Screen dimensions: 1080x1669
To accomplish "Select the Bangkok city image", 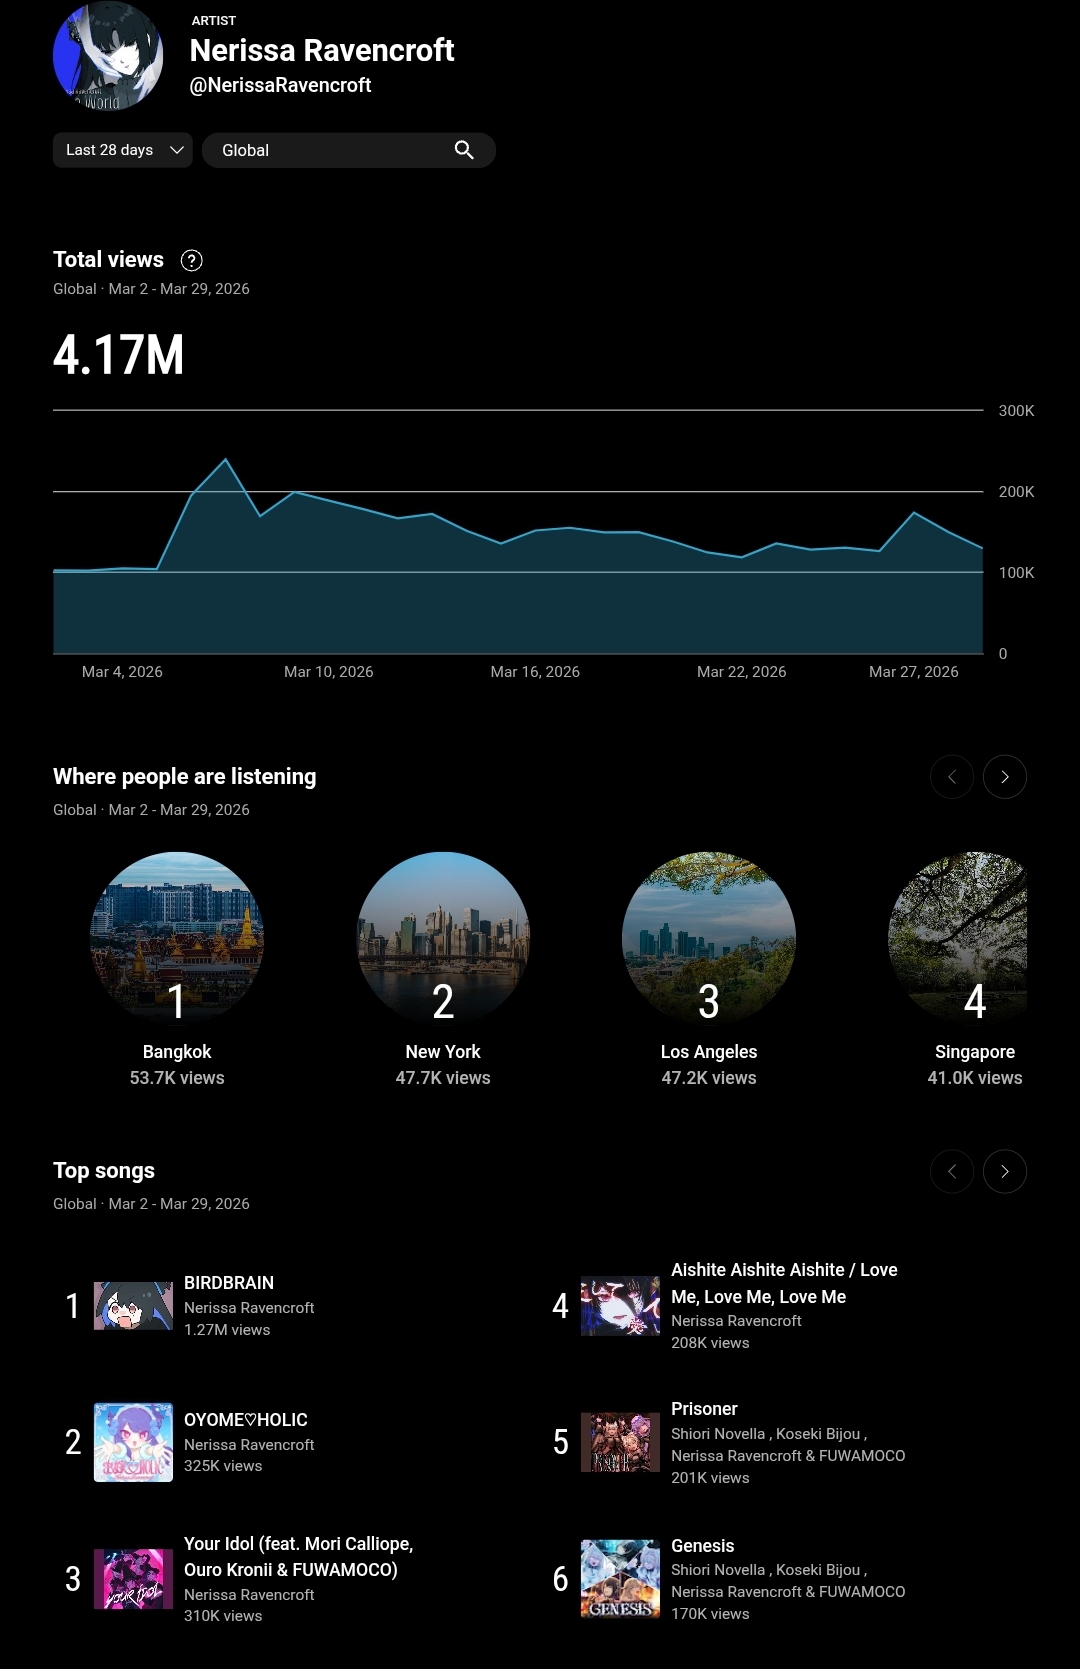I will (177, 938).
